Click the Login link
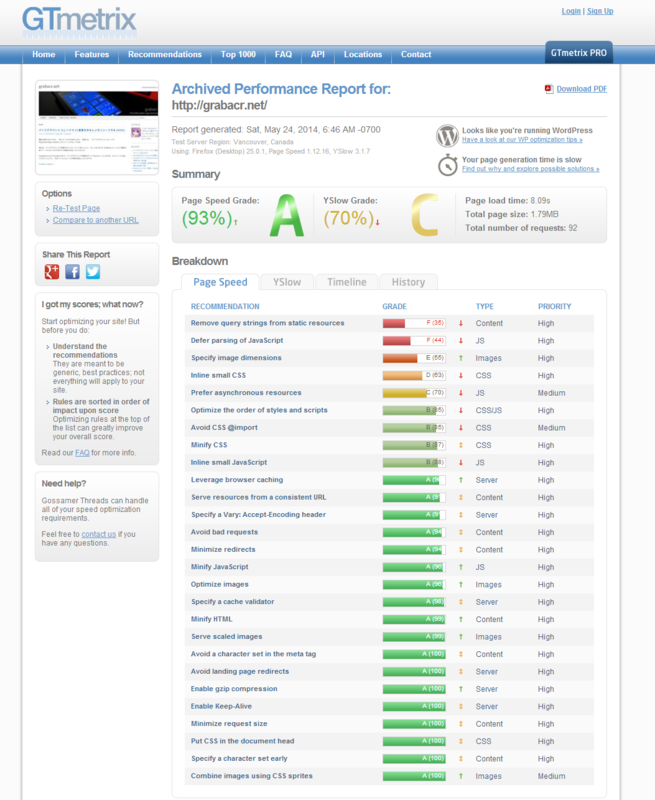The height and width of the screenshot is (800, 655). tap(571, 11)
